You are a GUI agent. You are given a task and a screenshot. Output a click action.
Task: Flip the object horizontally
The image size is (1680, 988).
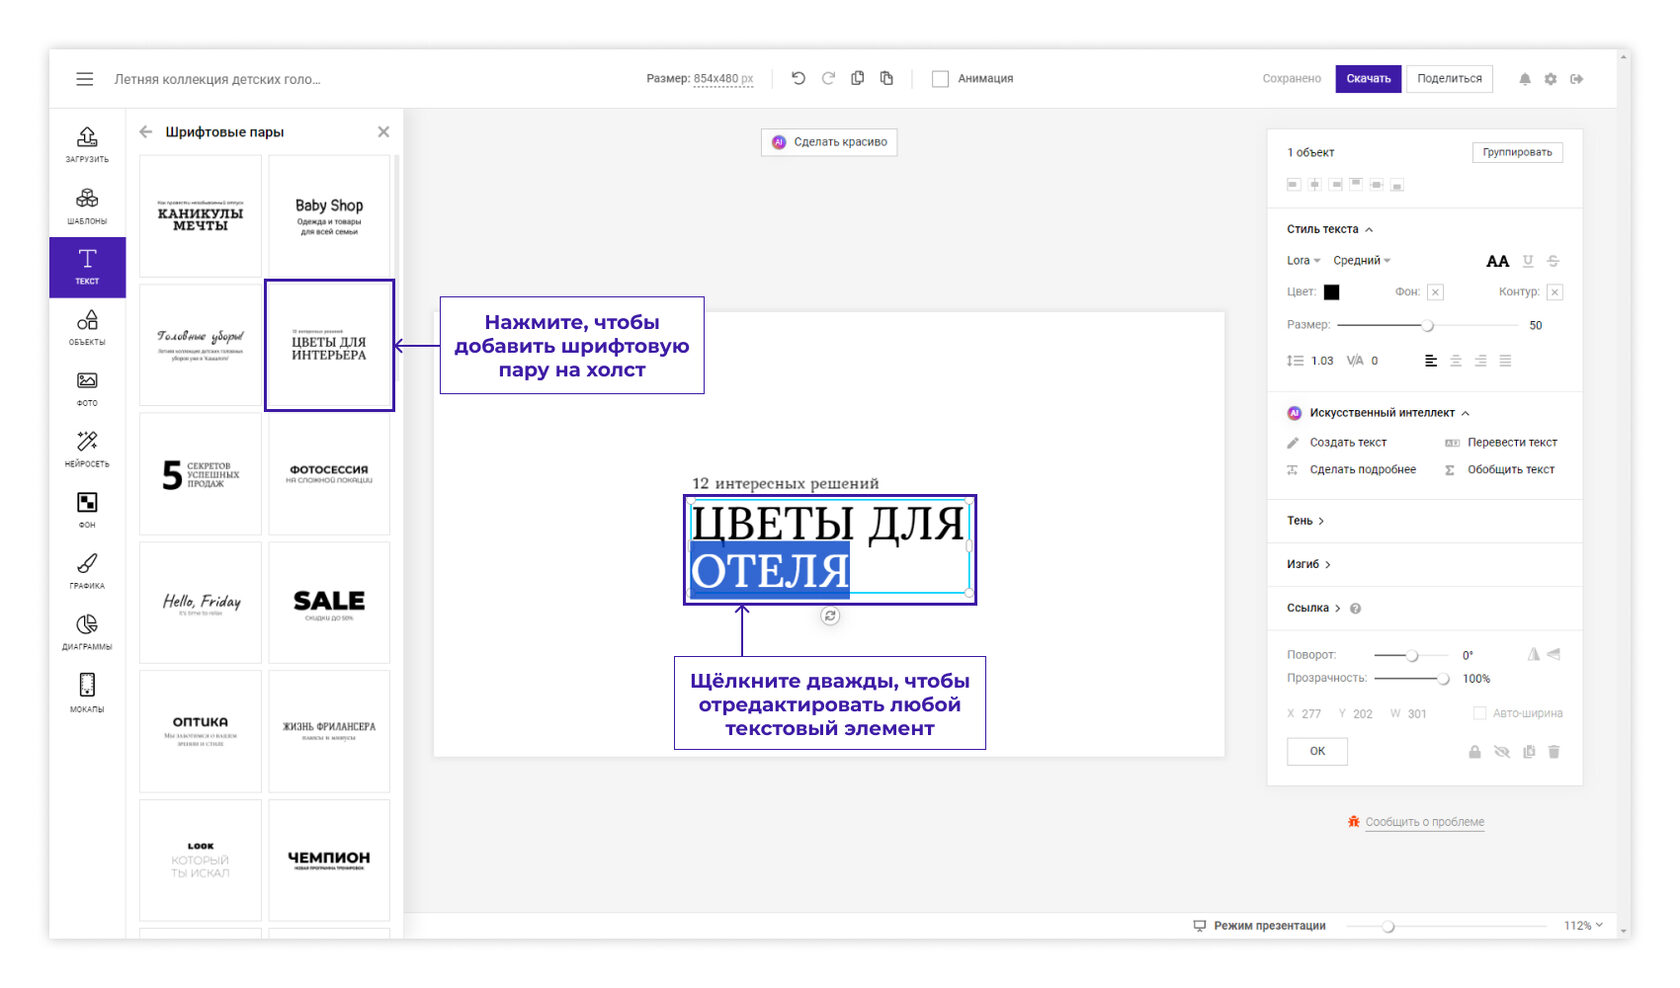click(1533, 655)
